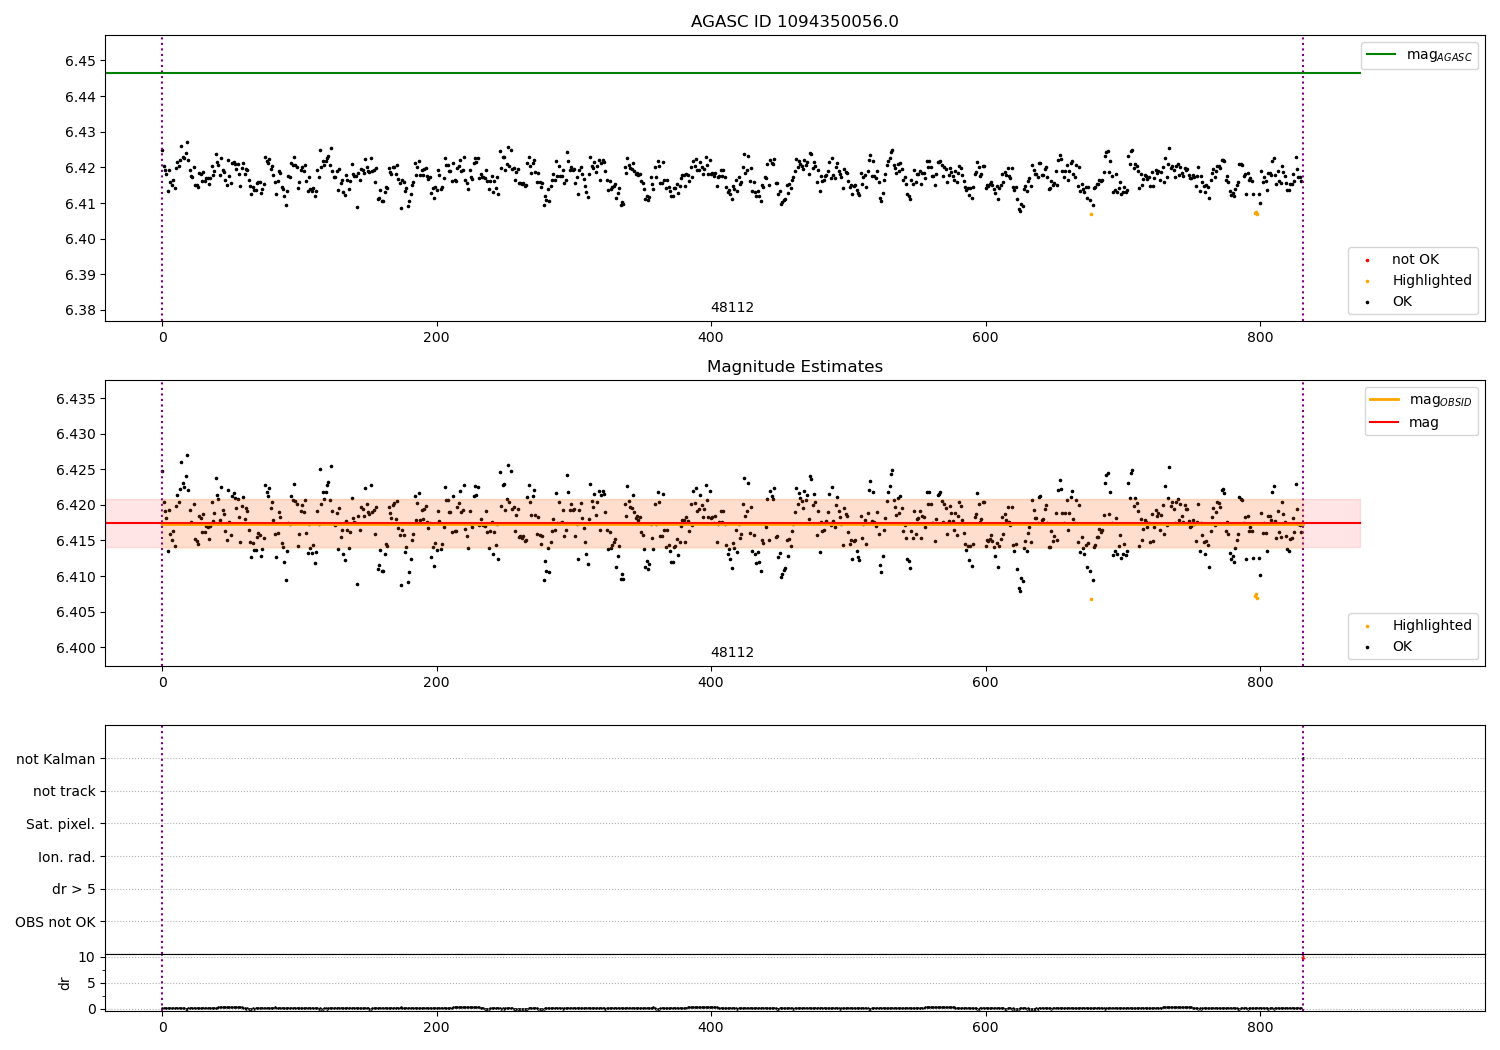Screen dimensions: 1500x1050
Task: Click the red 'mag' legend line
Action: point(1384,422)
